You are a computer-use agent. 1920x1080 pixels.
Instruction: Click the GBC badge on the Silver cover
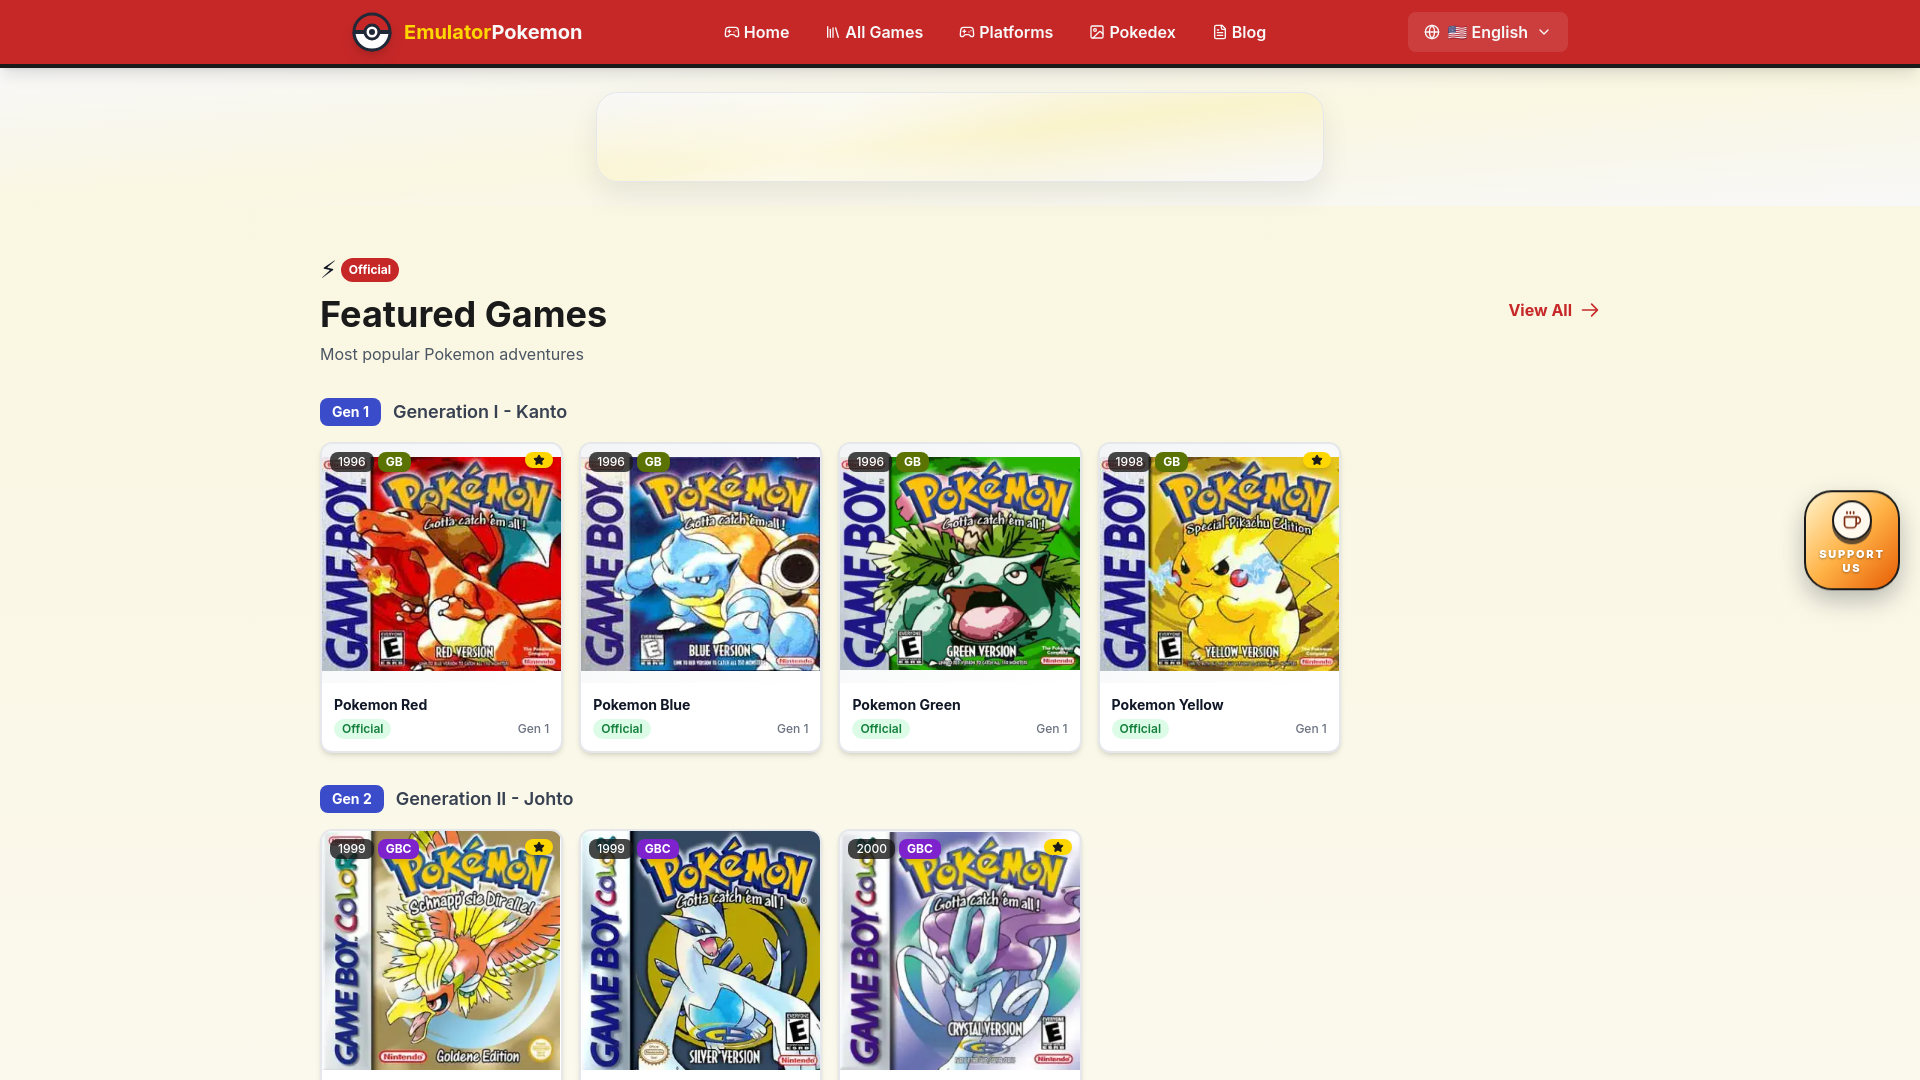click(x=657, y=849)
